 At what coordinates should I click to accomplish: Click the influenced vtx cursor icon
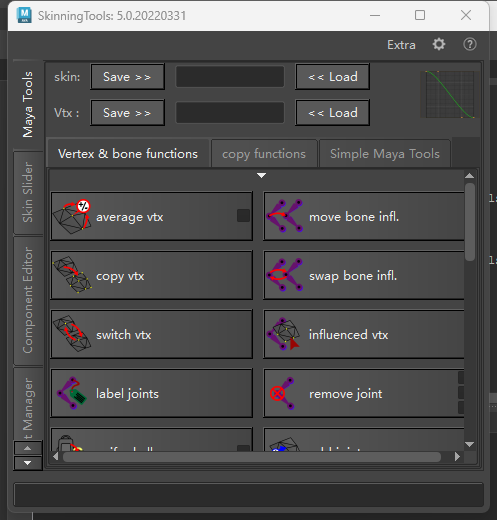point(283,334)
